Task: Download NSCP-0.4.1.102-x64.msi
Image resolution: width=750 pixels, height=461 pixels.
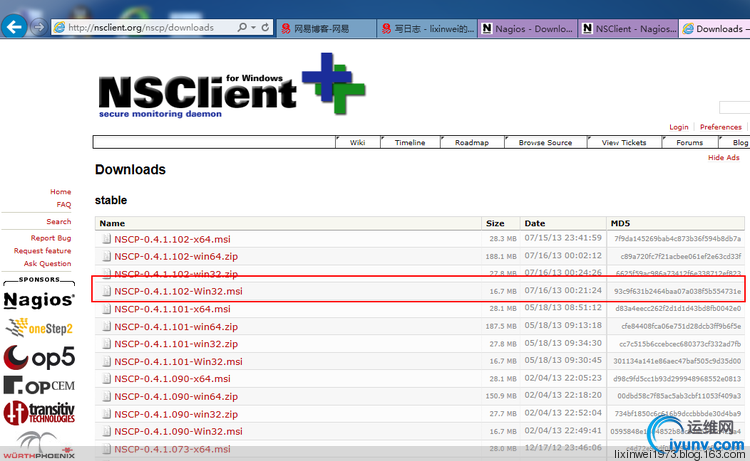Action: click(172, 239)
